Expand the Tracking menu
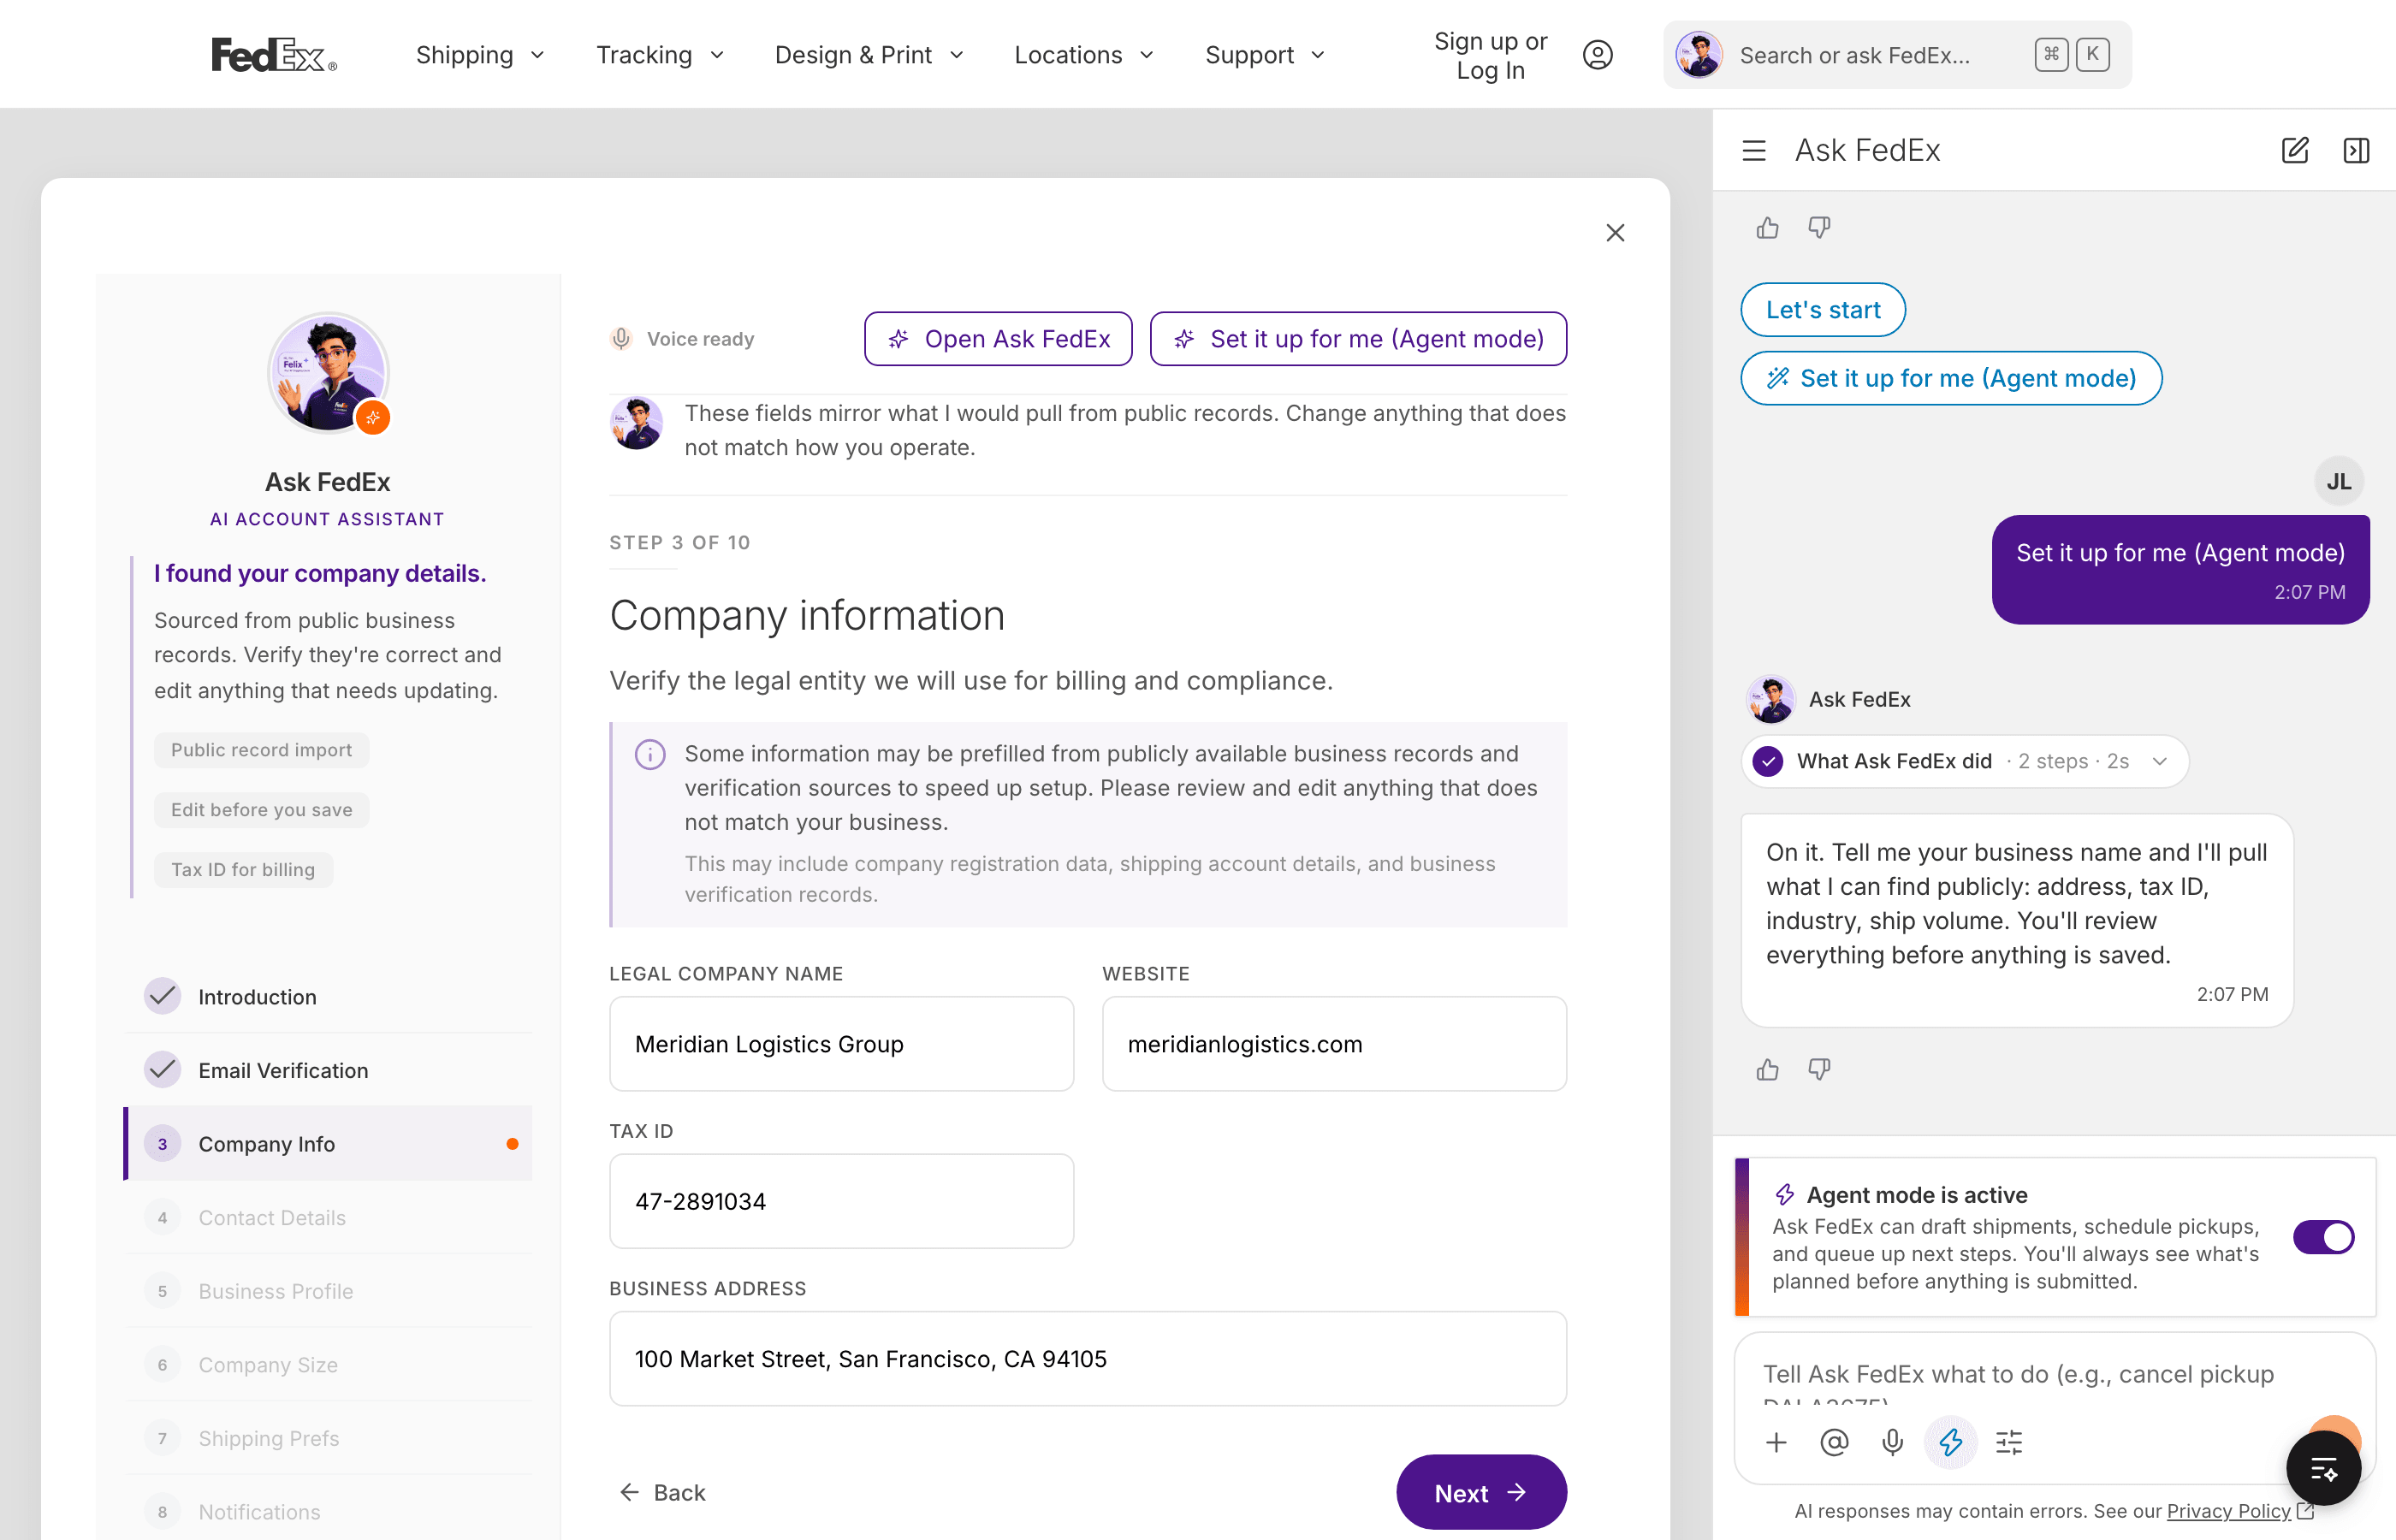Image resolution: width=2396 pixels, height=1540 pixels. (x=660, y=55)
